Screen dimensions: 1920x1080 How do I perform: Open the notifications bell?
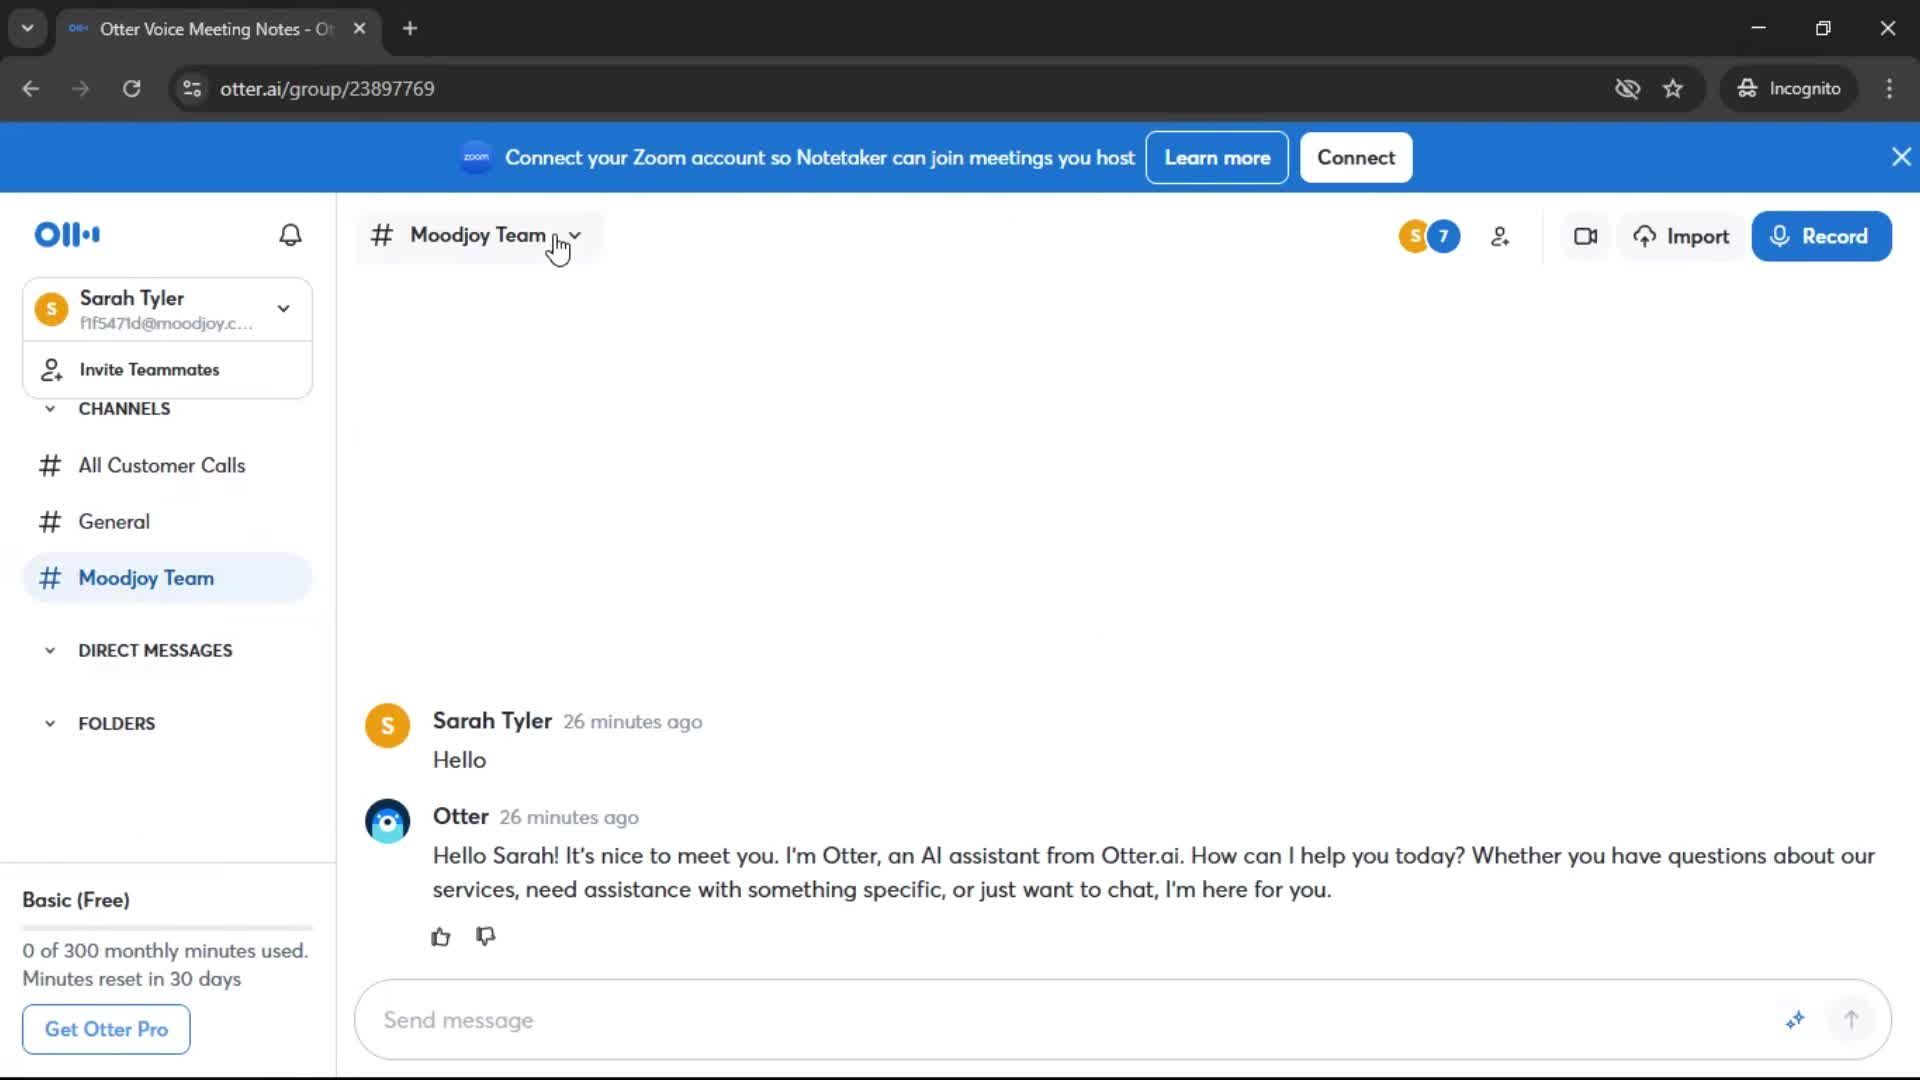(290, 235)
